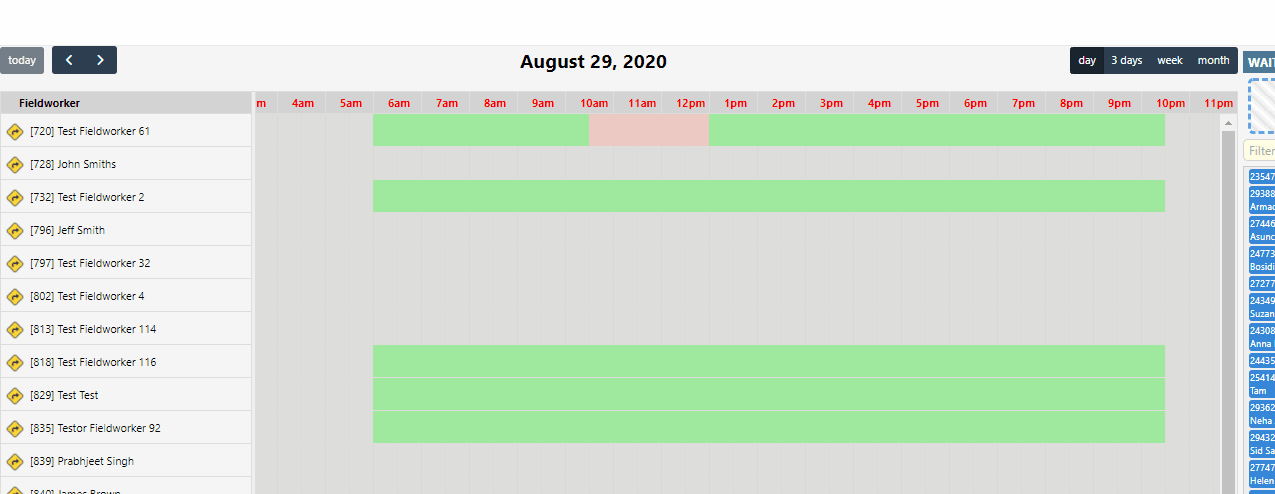Jump to today's date
The width and height of the screenshot is (1275, 494).
click(22, 60)
